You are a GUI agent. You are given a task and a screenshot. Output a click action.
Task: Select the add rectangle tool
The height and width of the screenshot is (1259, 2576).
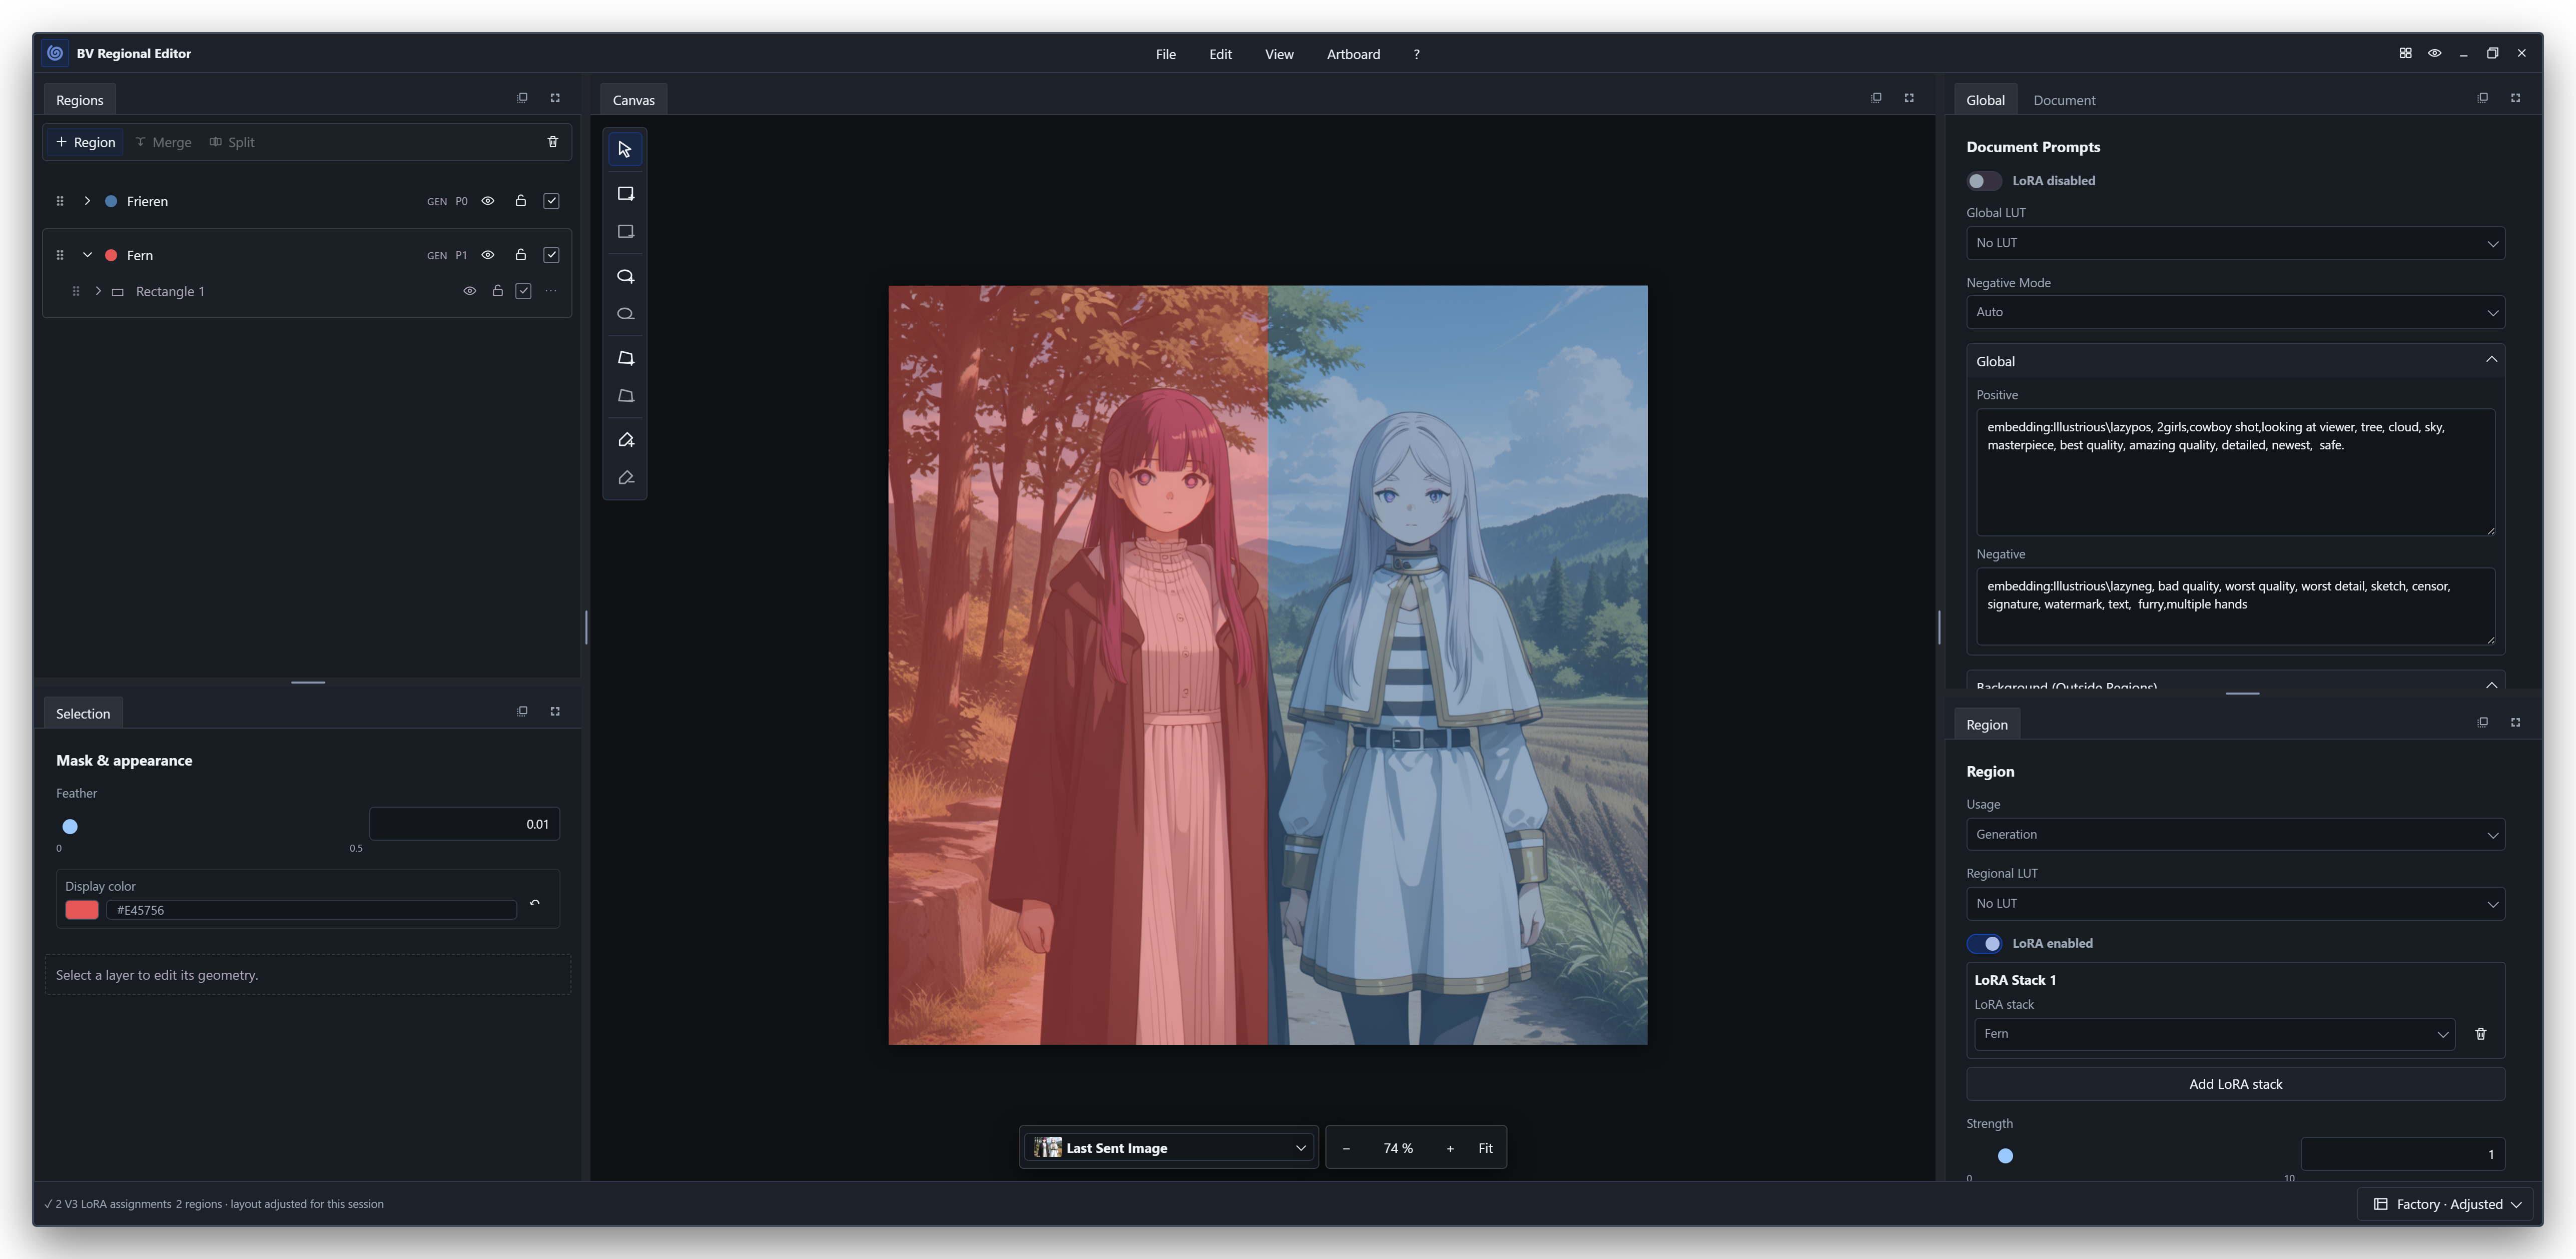pyautogui.click(x=625, y=193)
